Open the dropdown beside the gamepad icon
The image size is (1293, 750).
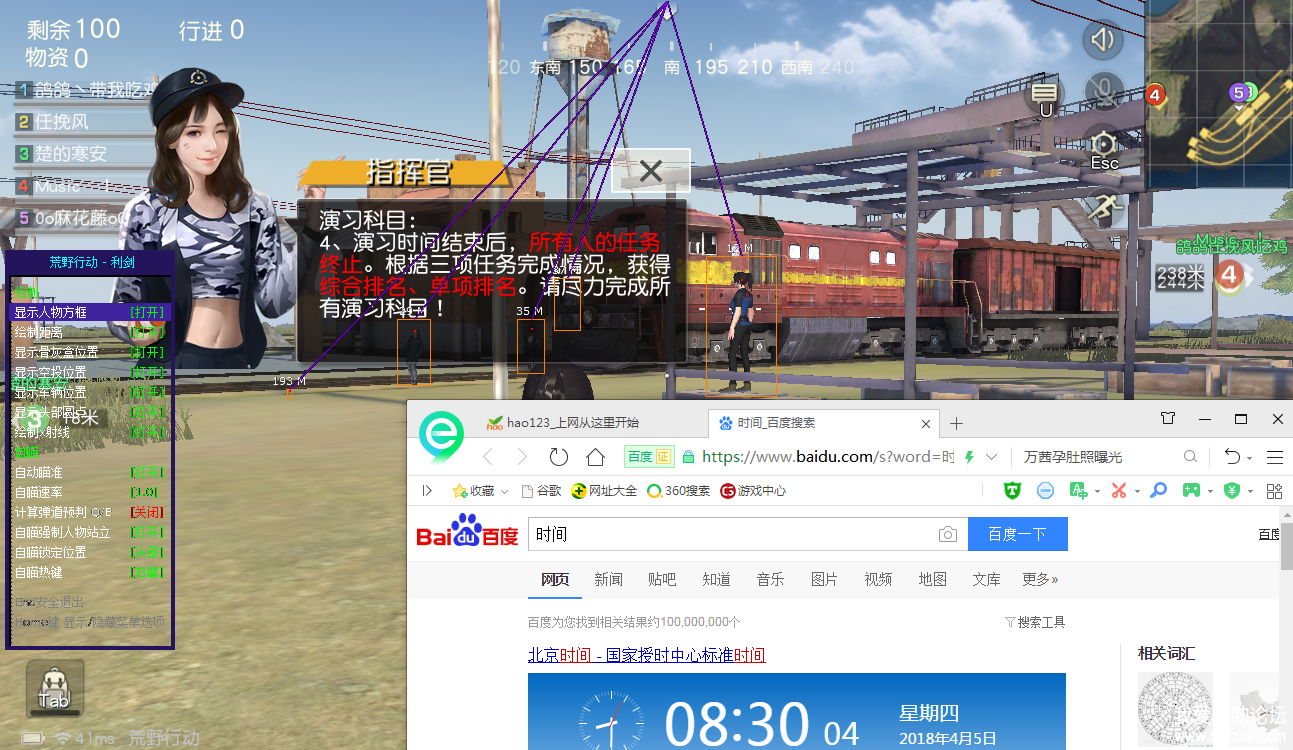pyautogui.click(x=1209, y=491)
